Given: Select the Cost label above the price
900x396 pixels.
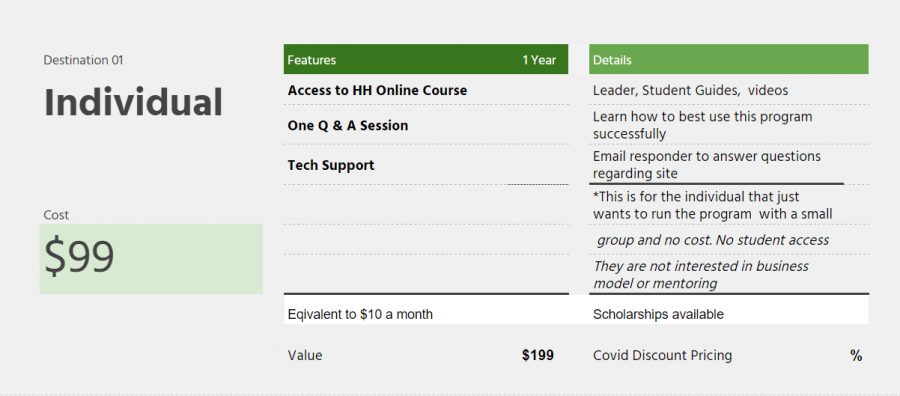Looking at the screenshot, I should [56, 215].
